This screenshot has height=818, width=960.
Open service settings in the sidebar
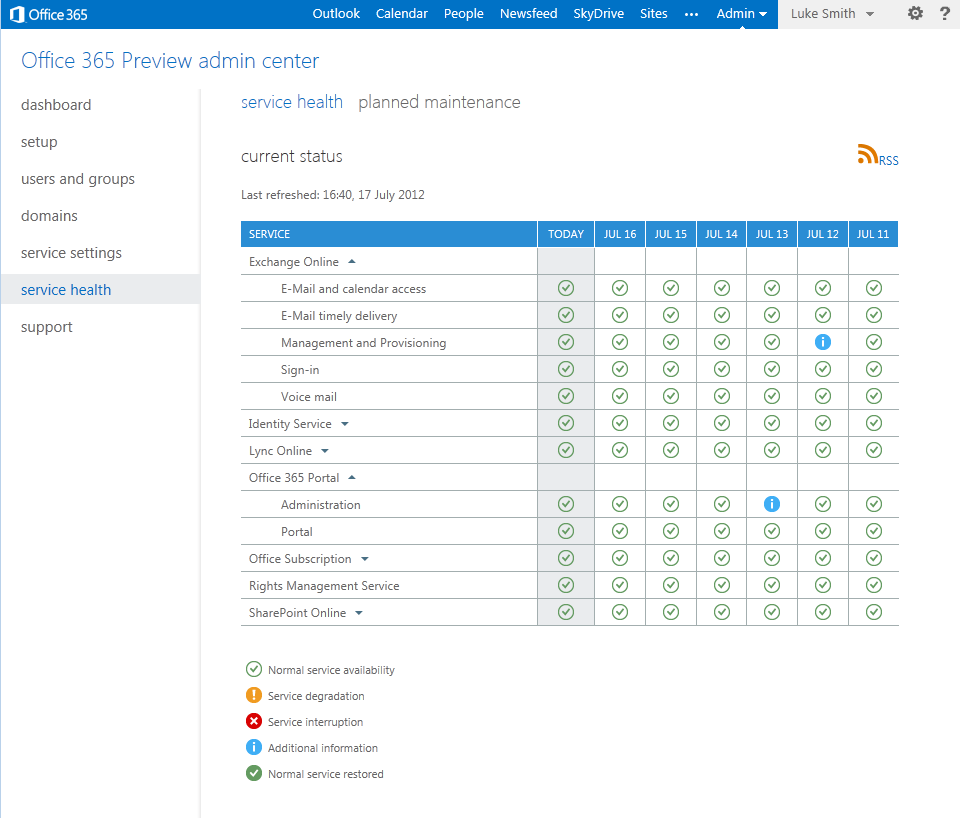71,253
